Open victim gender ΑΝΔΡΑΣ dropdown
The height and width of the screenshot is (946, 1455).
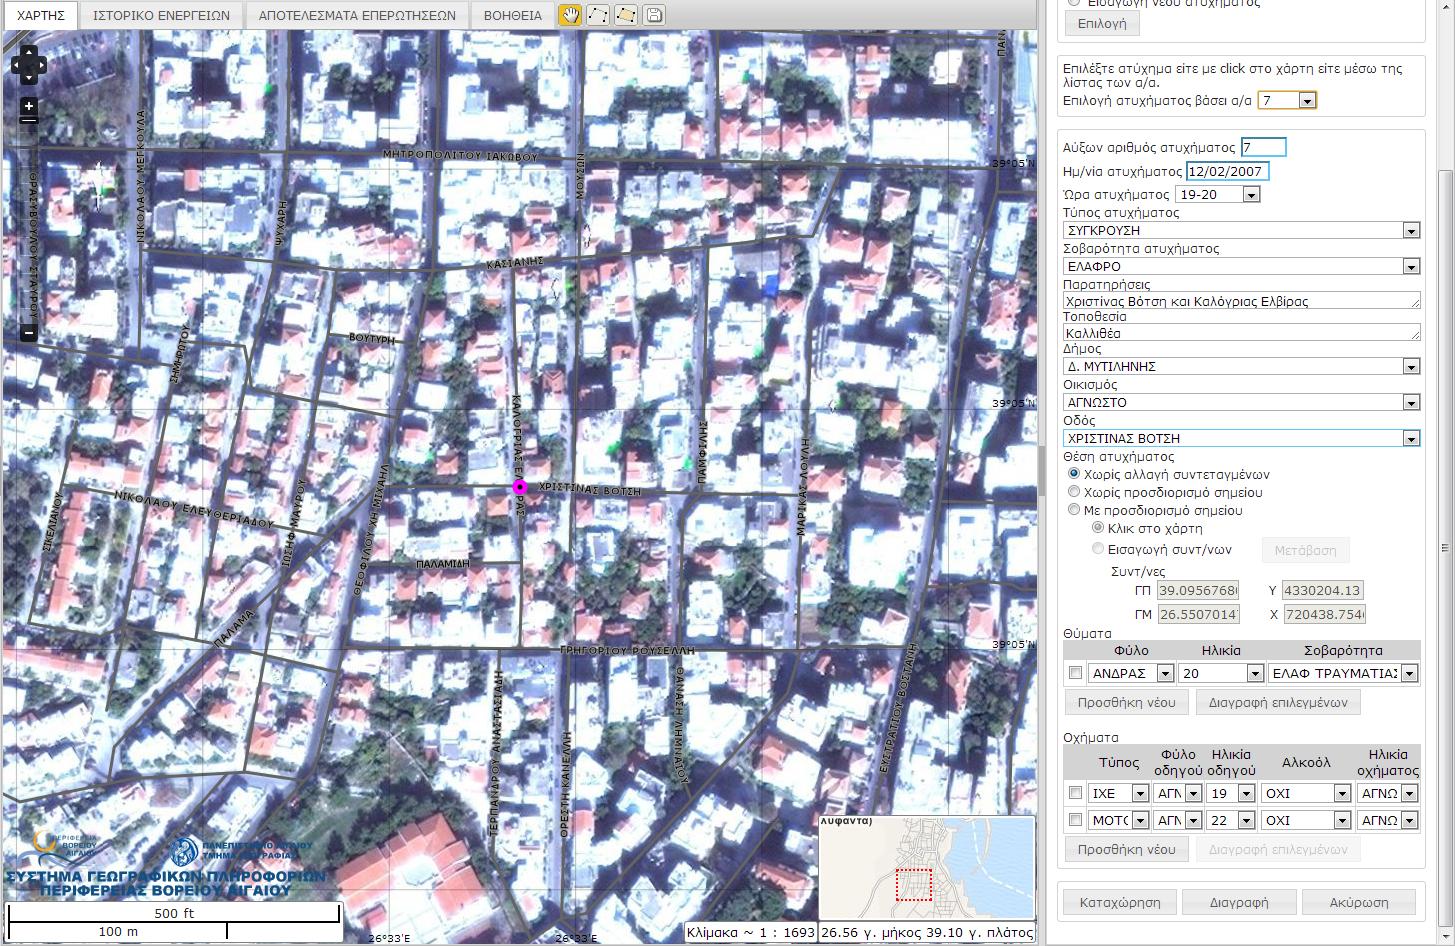[x=1131, y=673]
